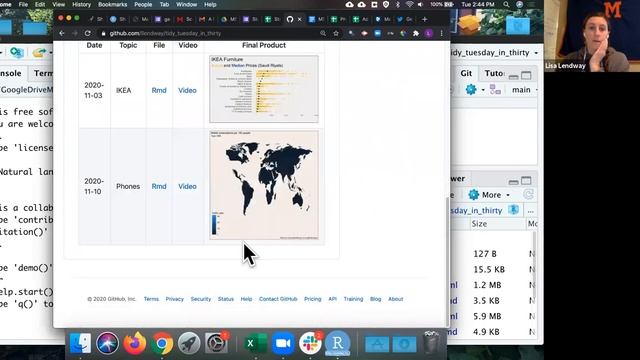Open the tidy_tuesday_in_thirty project dropdown
The image size is (640, 360).
coord(494,53)
